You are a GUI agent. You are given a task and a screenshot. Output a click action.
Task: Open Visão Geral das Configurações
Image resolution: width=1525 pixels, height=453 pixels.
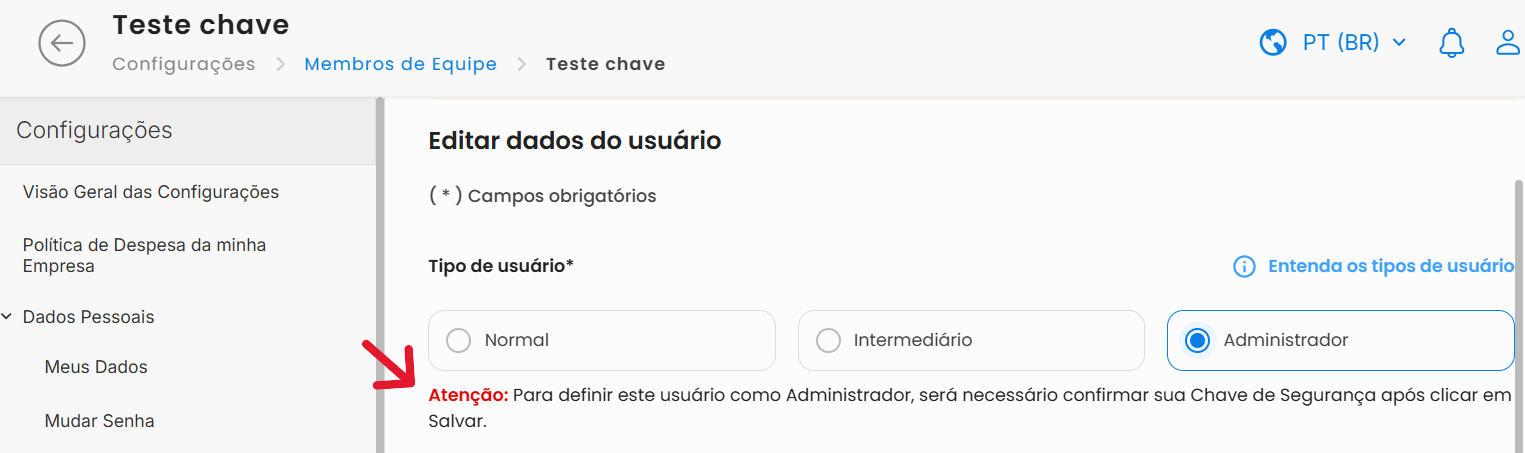click(150, 192)
